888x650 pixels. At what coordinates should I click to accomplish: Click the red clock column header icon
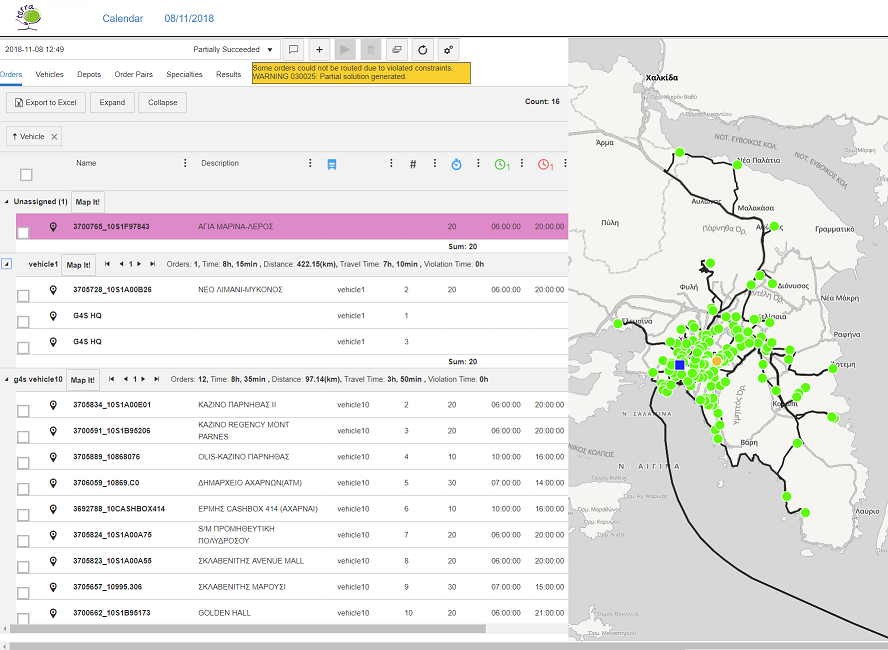click(x=545, y=165)
